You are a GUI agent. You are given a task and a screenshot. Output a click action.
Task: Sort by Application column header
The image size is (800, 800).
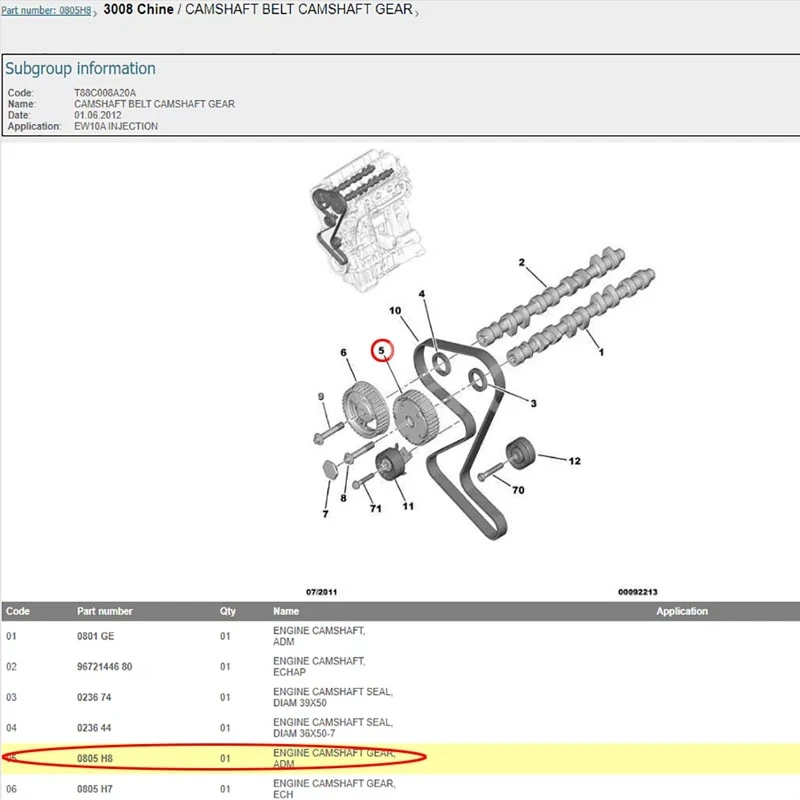tap(682, 611)
